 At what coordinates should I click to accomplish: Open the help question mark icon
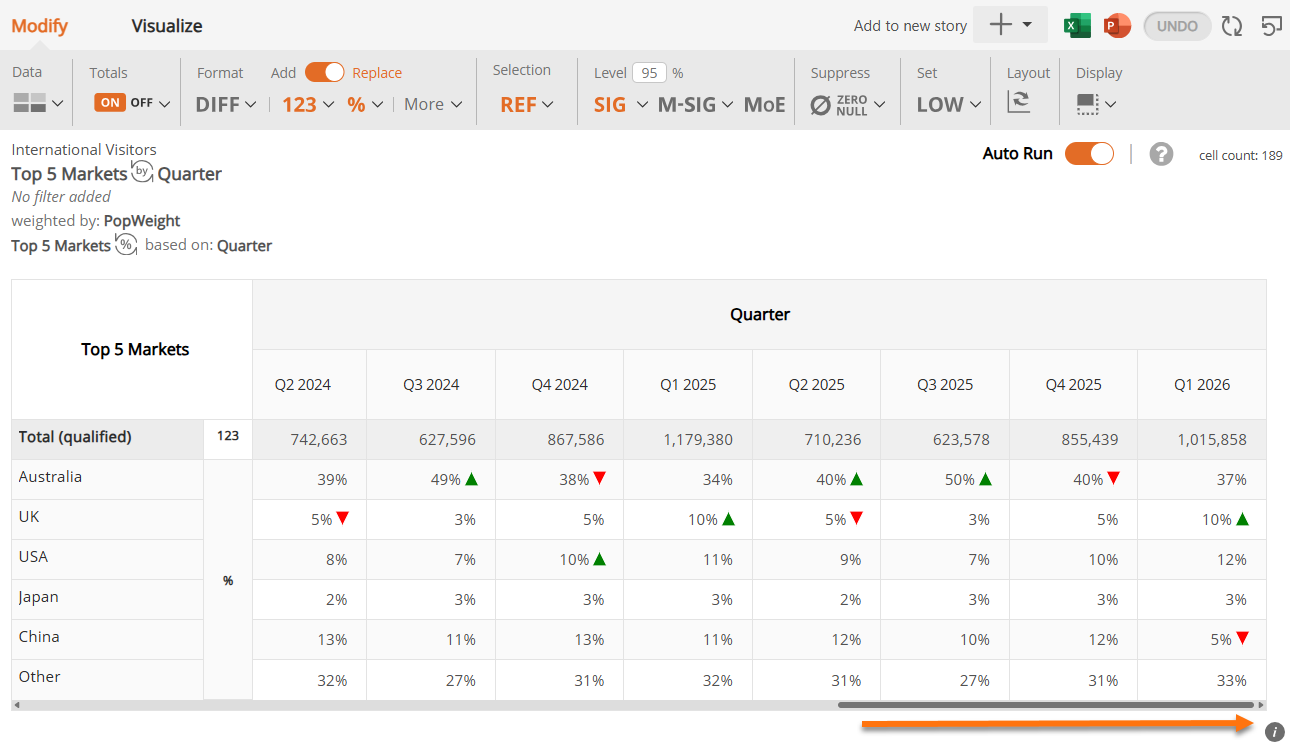click(1161, 154)
